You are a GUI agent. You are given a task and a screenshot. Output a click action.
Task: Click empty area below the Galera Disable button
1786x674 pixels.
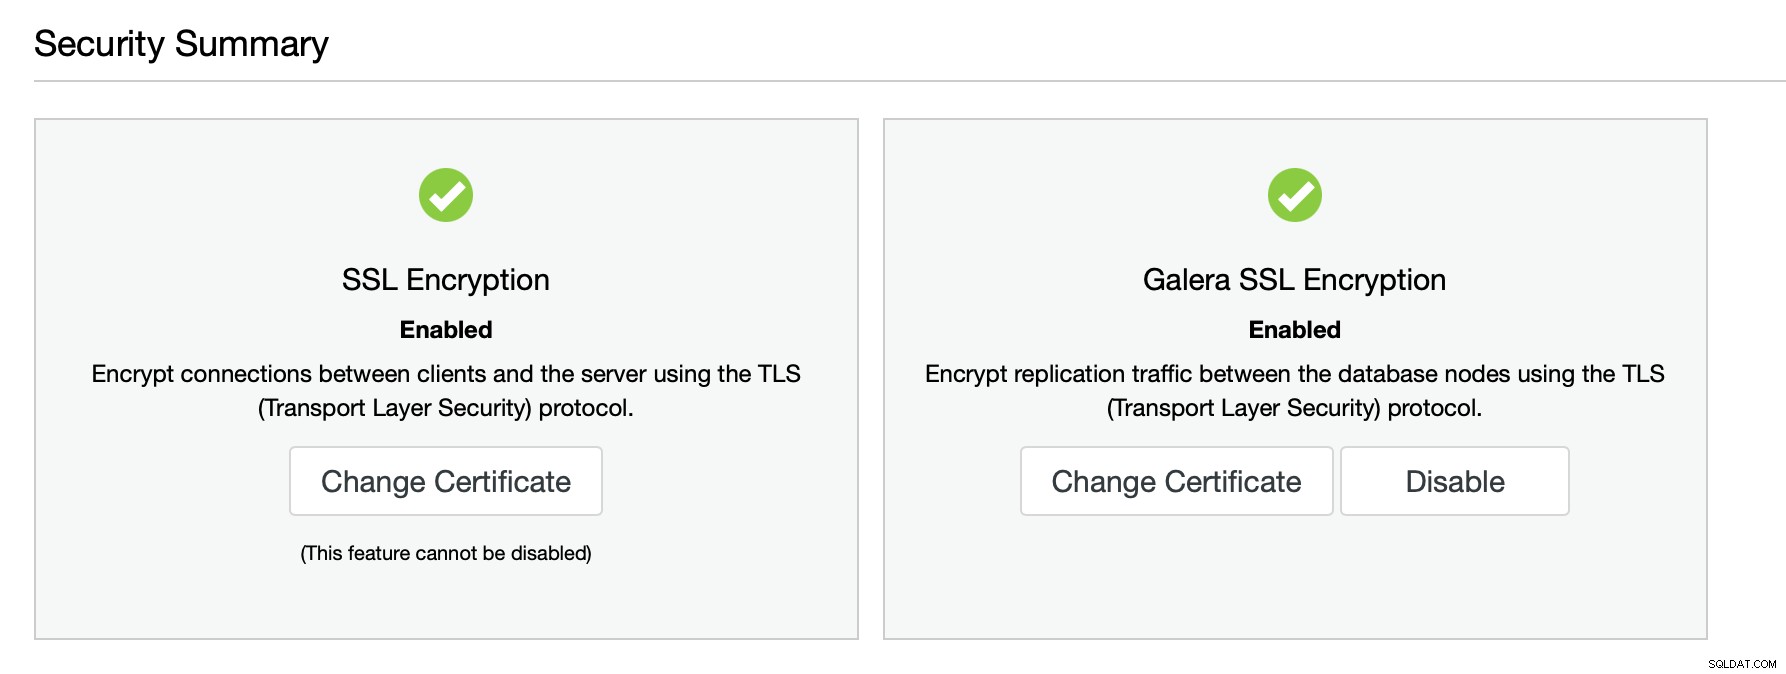pyautogui.click(x=1455, y=580)
